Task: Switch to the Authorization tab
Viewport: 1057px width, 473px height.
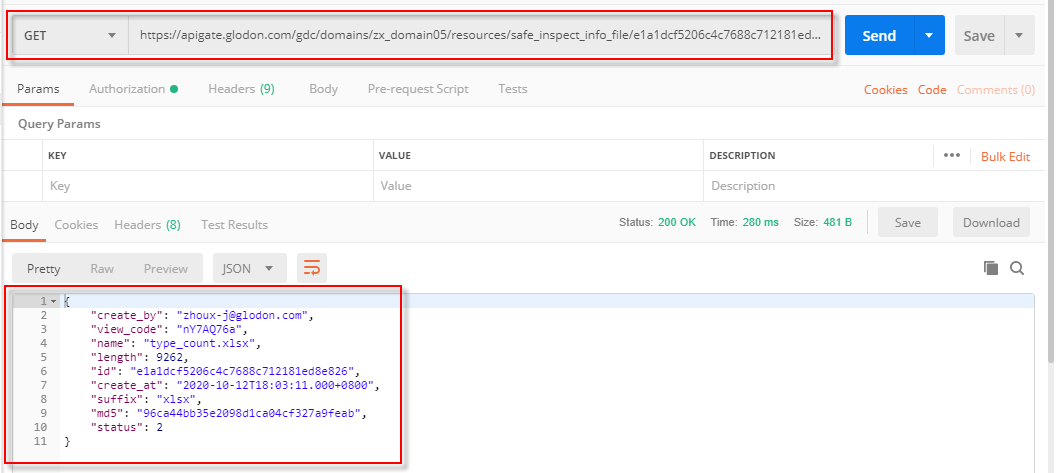Action: (132, 89)
